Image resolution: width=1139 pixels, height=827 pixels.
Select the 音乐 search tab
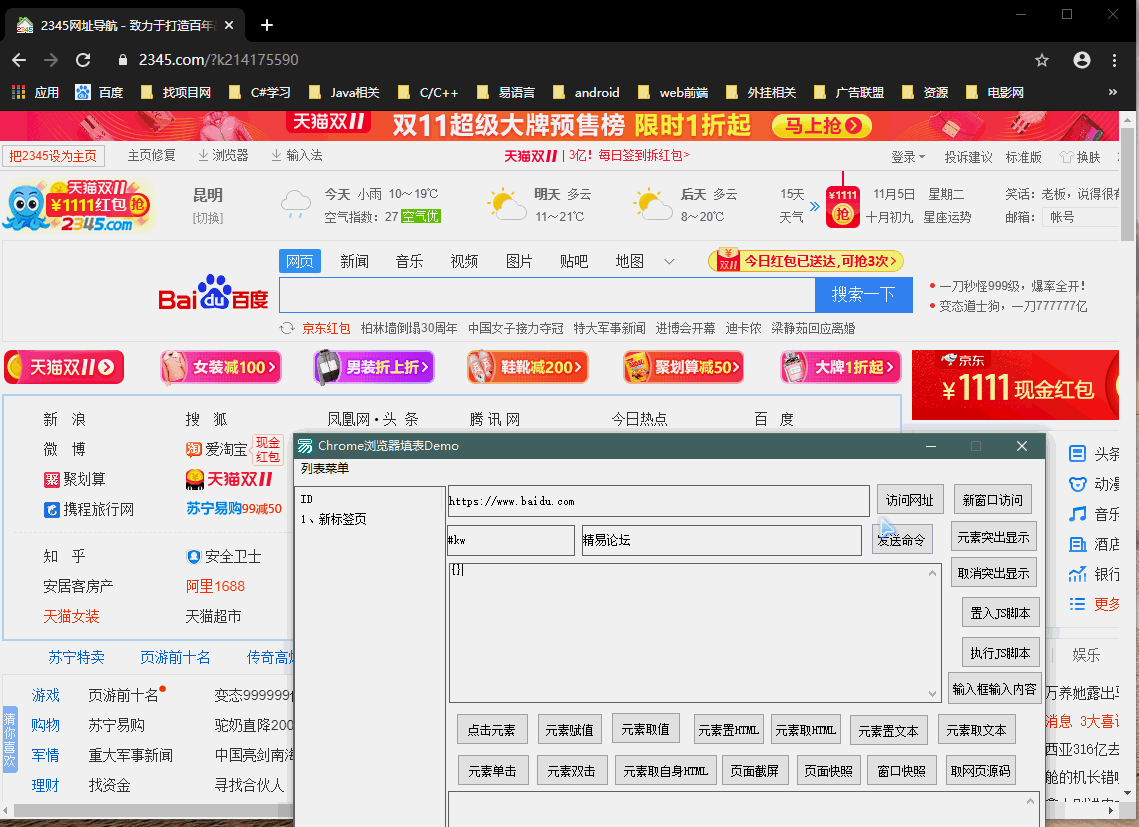[410, 262]
